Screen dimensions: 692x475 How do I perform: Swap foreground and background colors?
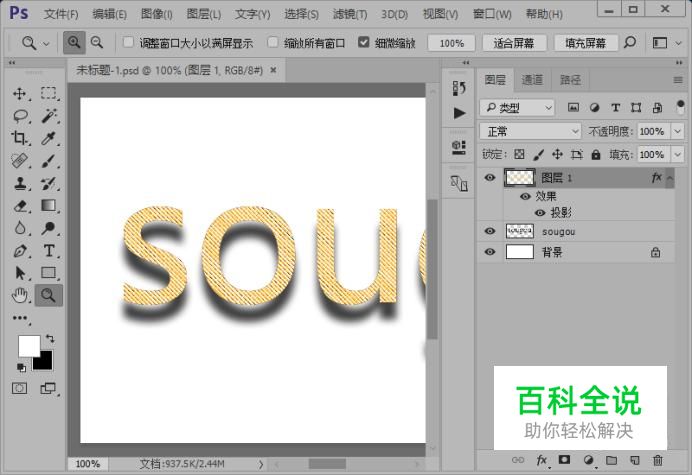[50, 339]
